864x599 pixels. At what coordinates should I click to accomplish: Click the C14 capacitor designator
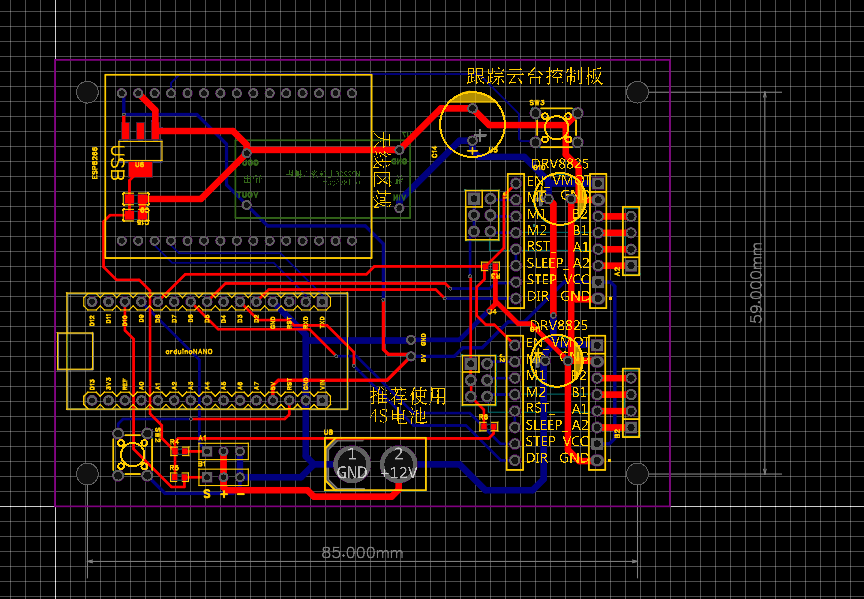tap(434, 153)
